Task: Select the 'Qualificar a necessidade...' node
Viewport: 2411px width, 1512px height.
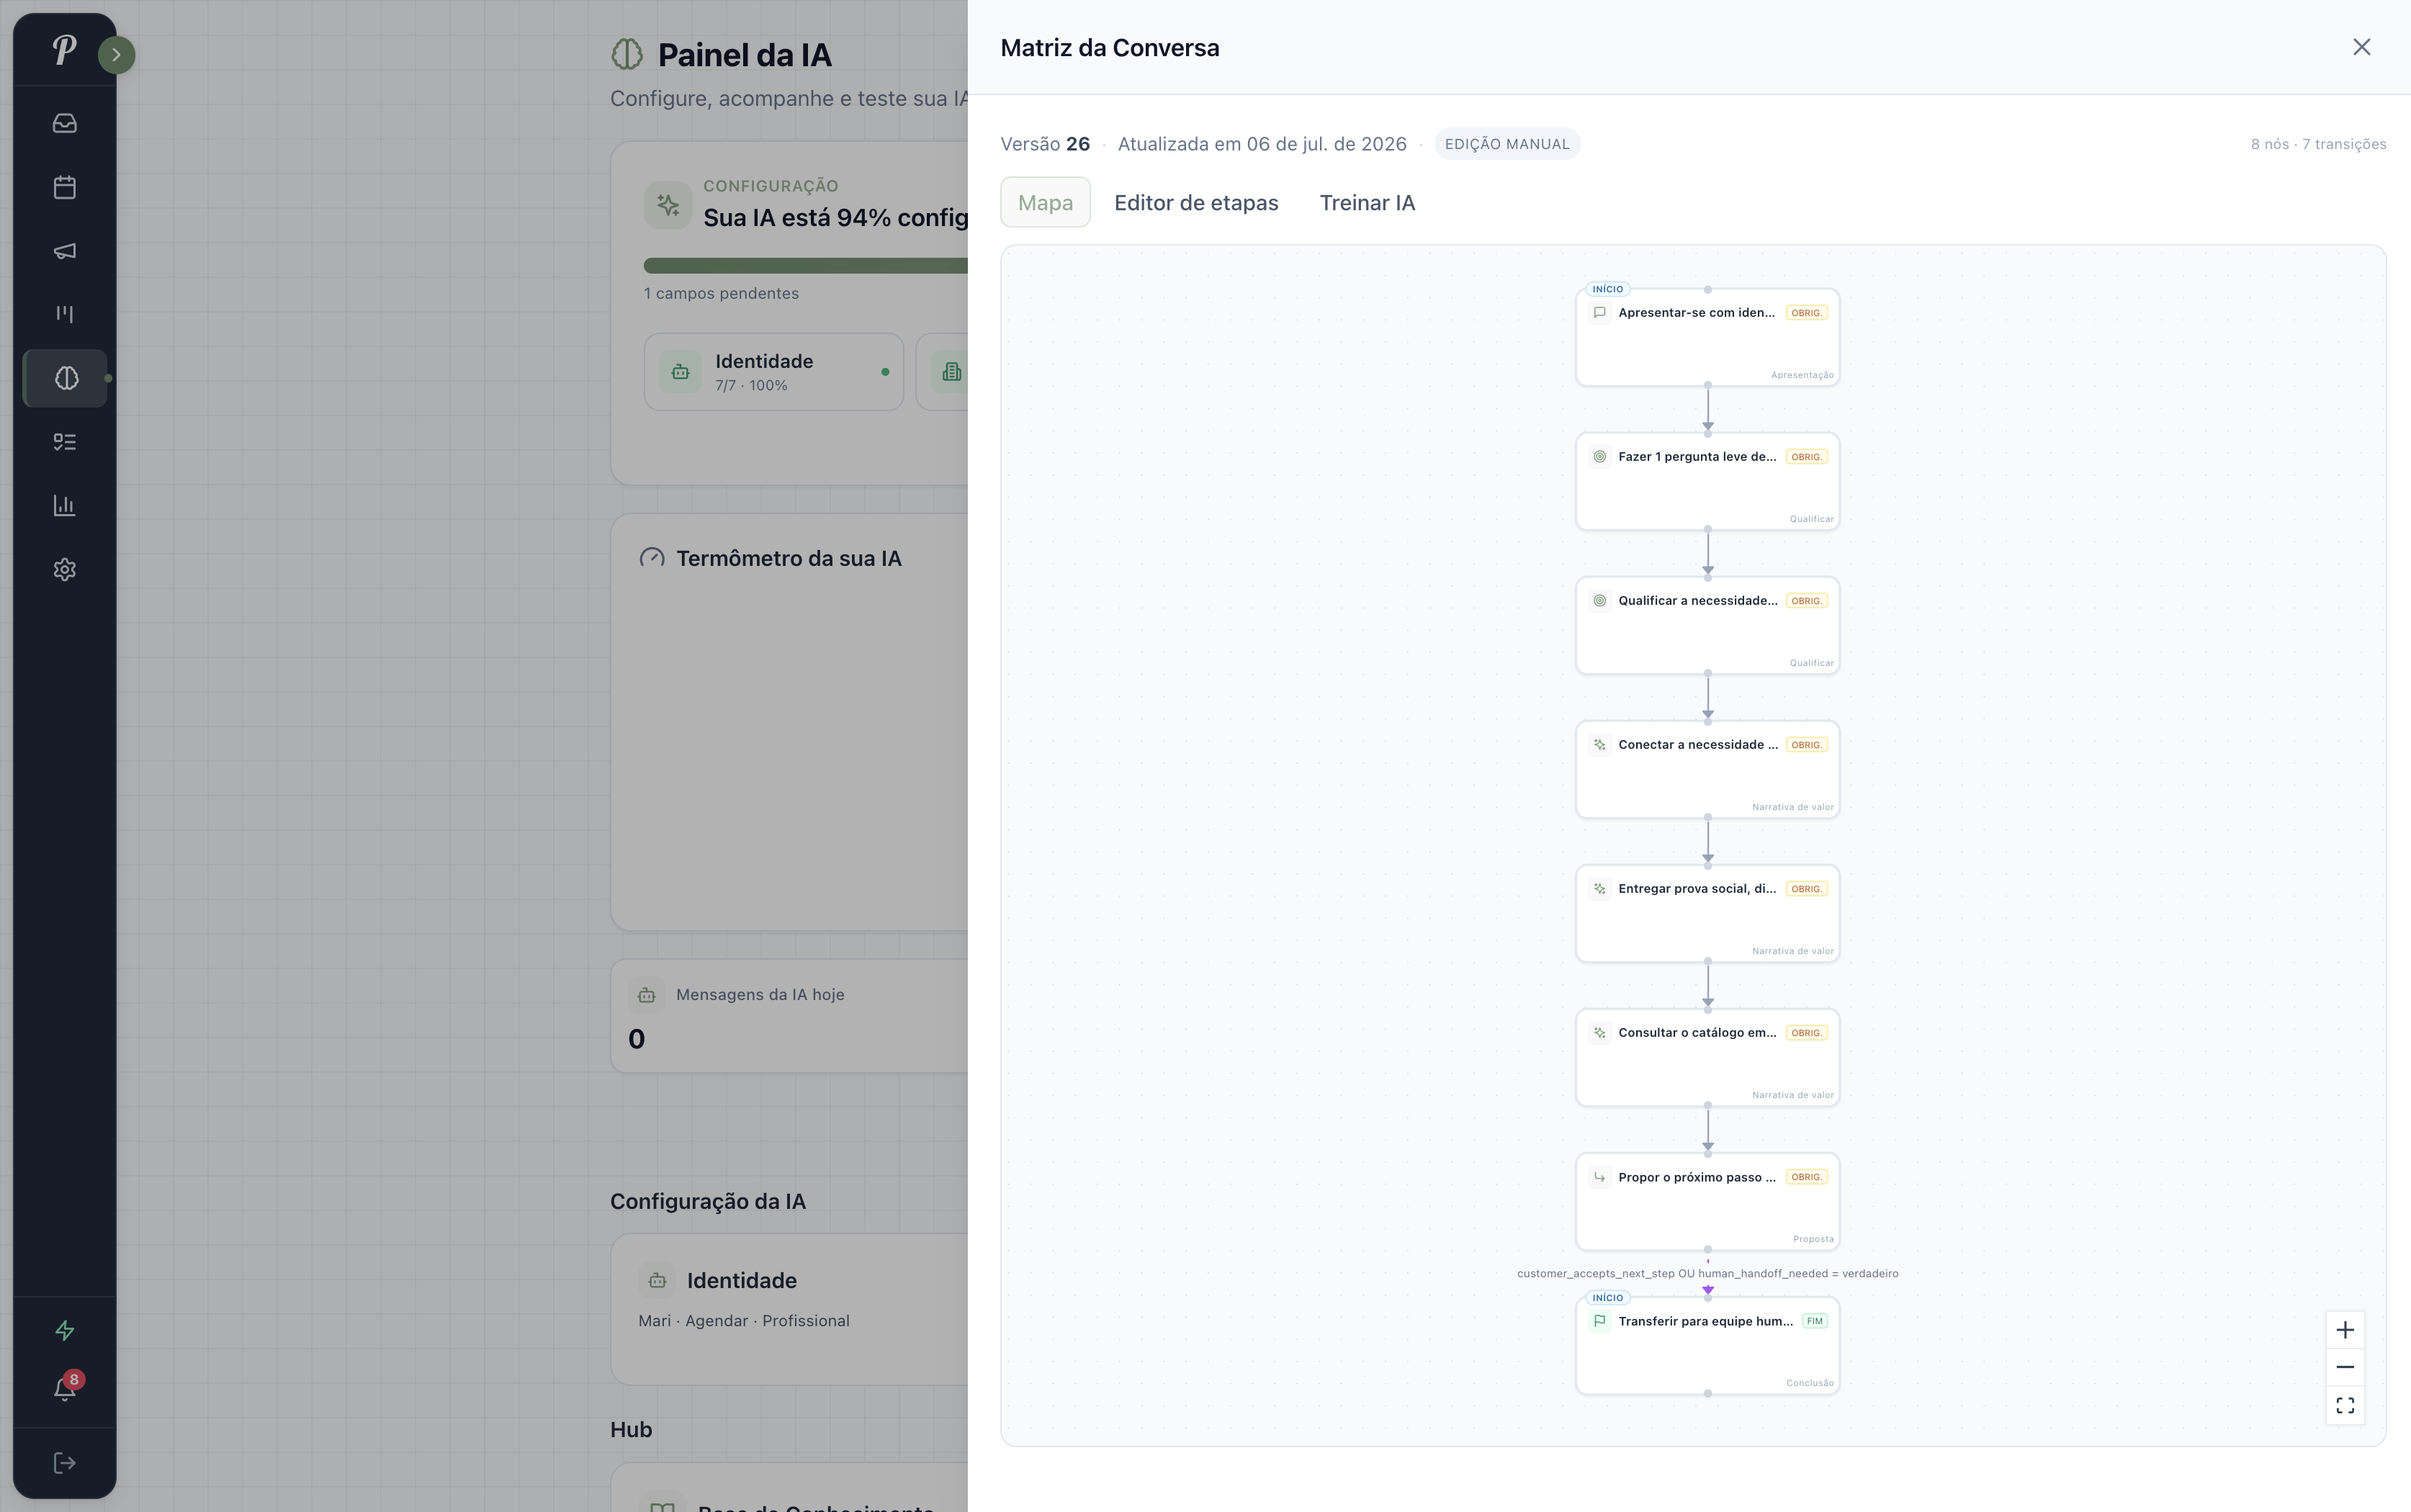Action: tap(1707, 625)
